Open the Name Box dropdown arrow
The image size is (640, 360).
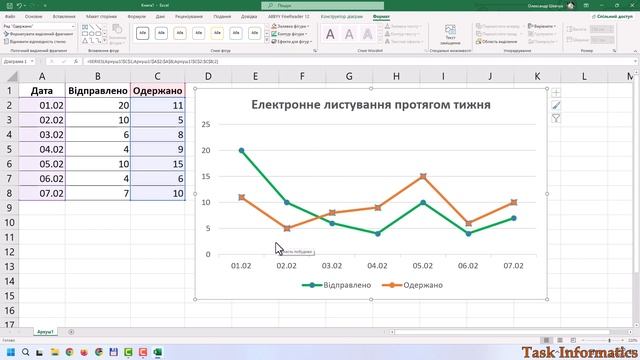coord(32,62)
